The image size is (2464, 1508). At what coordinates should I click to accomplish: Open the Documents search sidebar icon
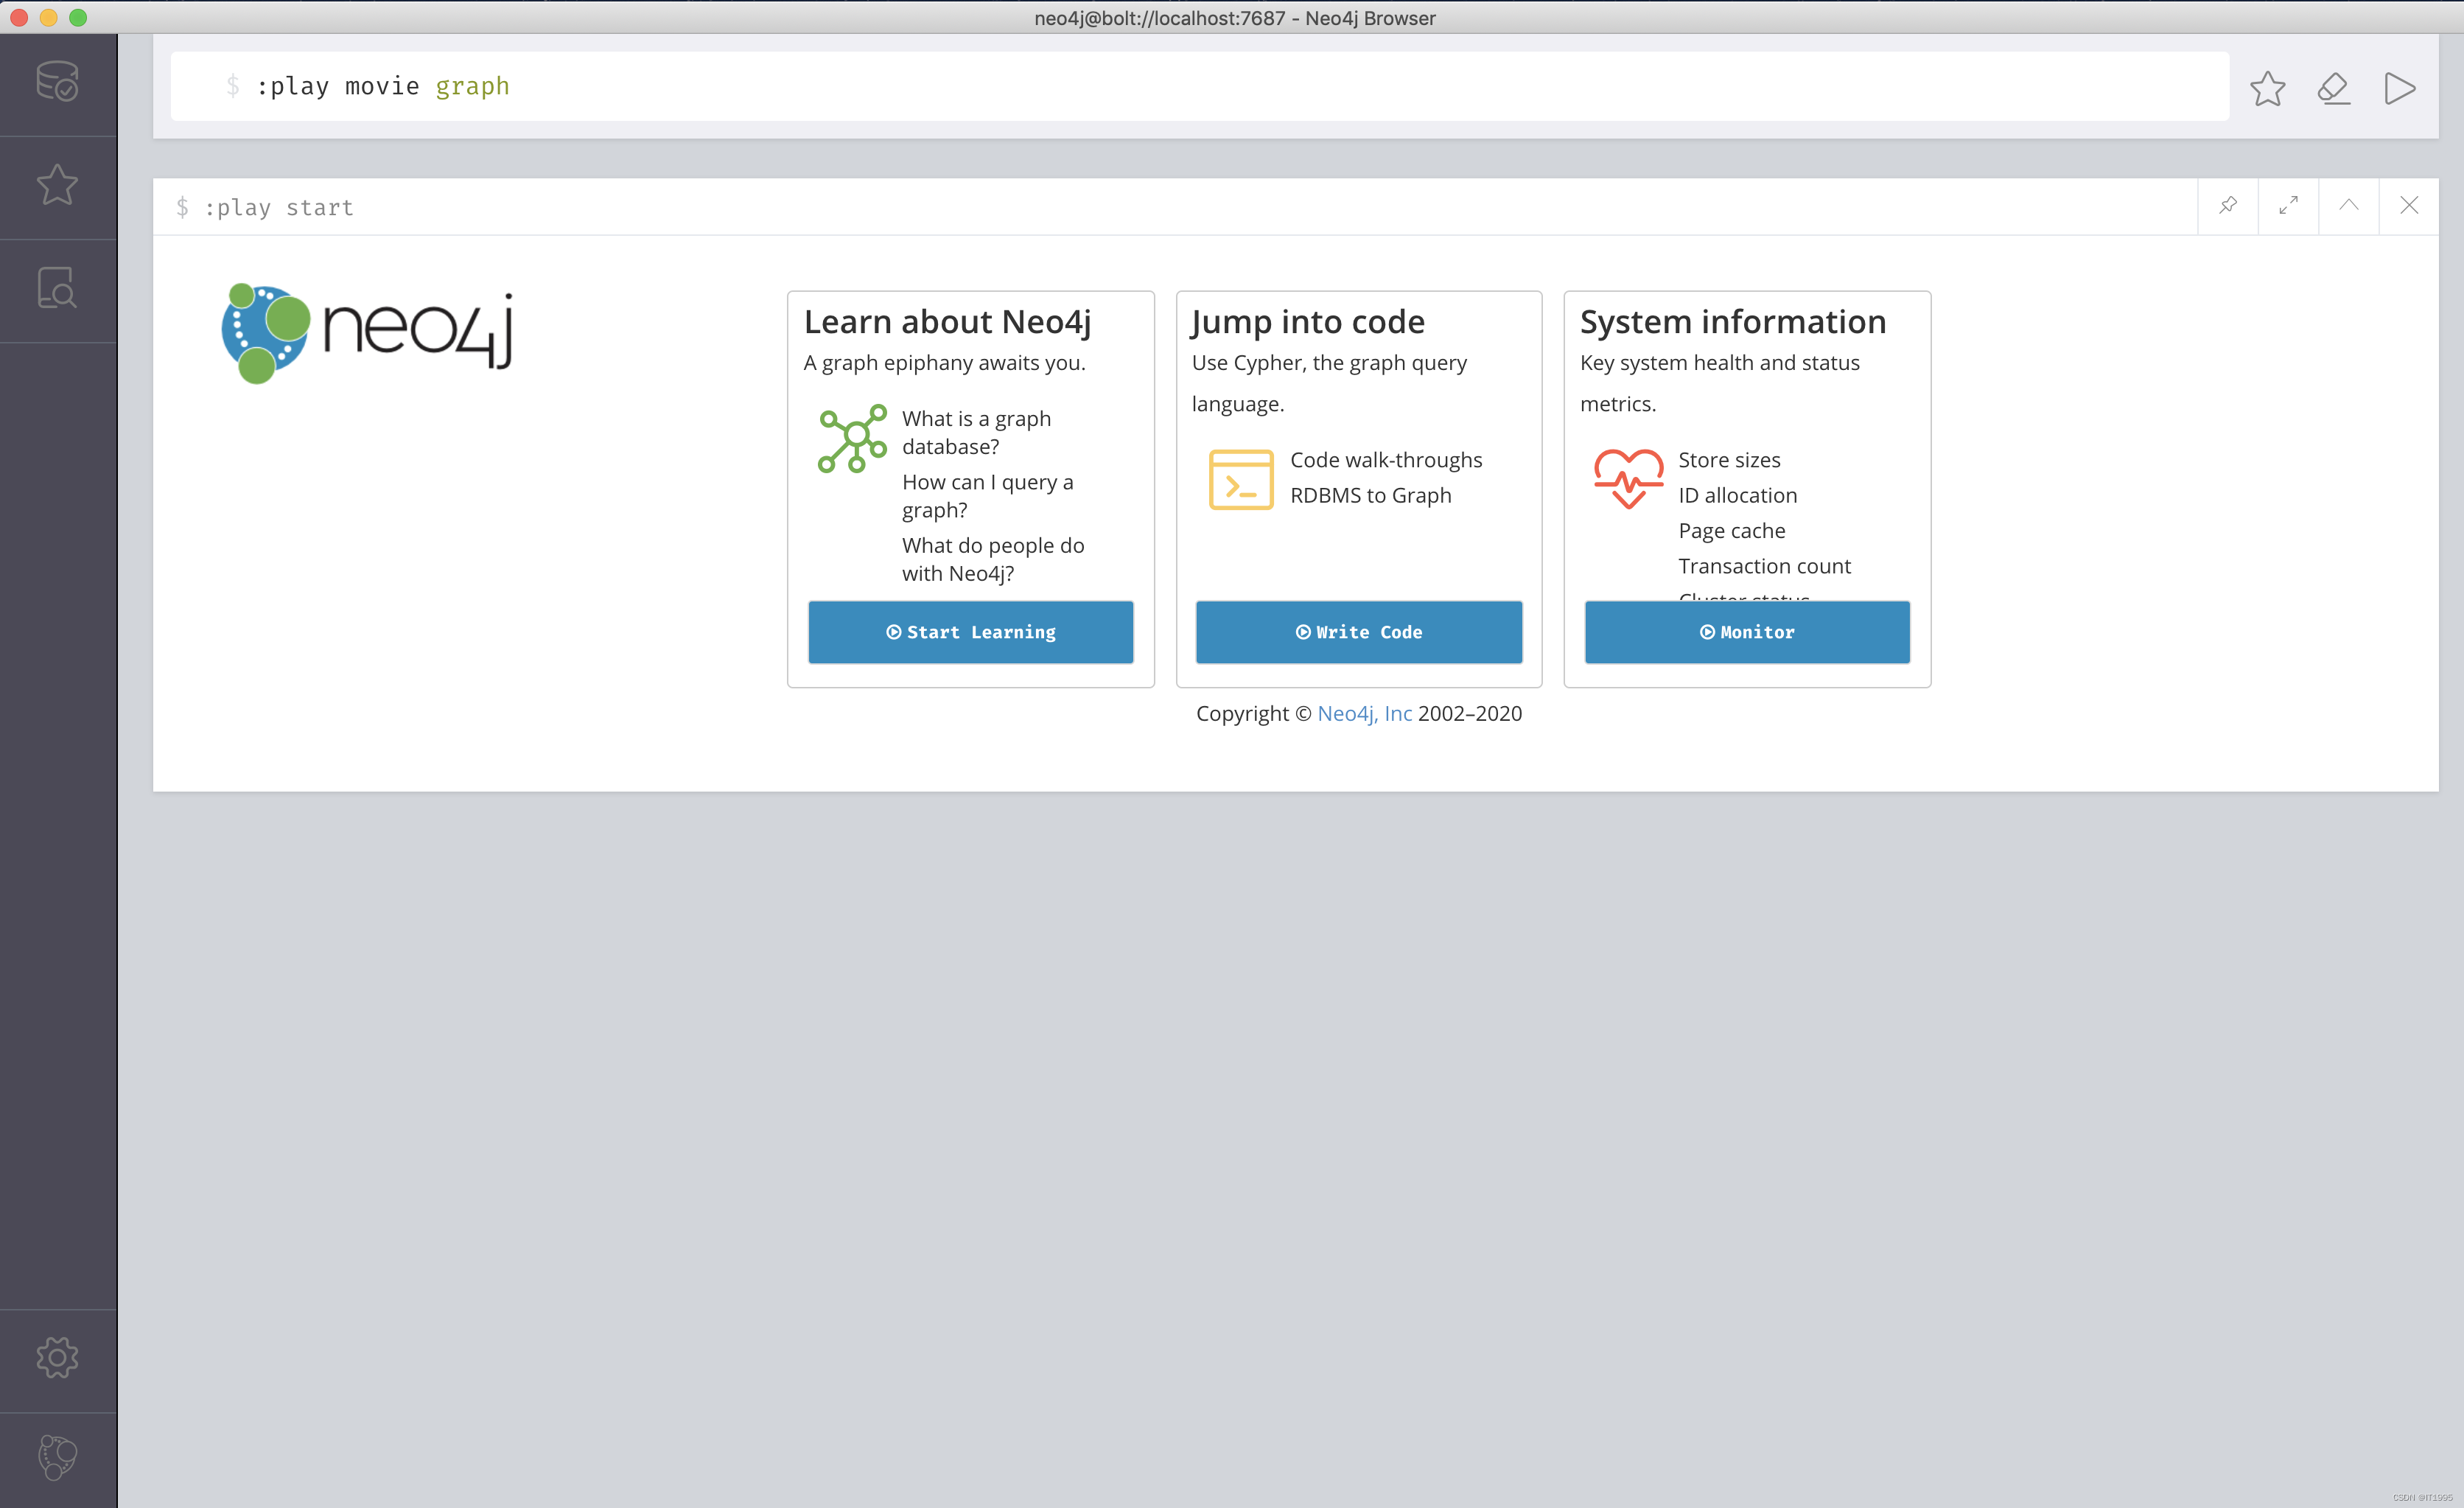[x=57, y=289]
